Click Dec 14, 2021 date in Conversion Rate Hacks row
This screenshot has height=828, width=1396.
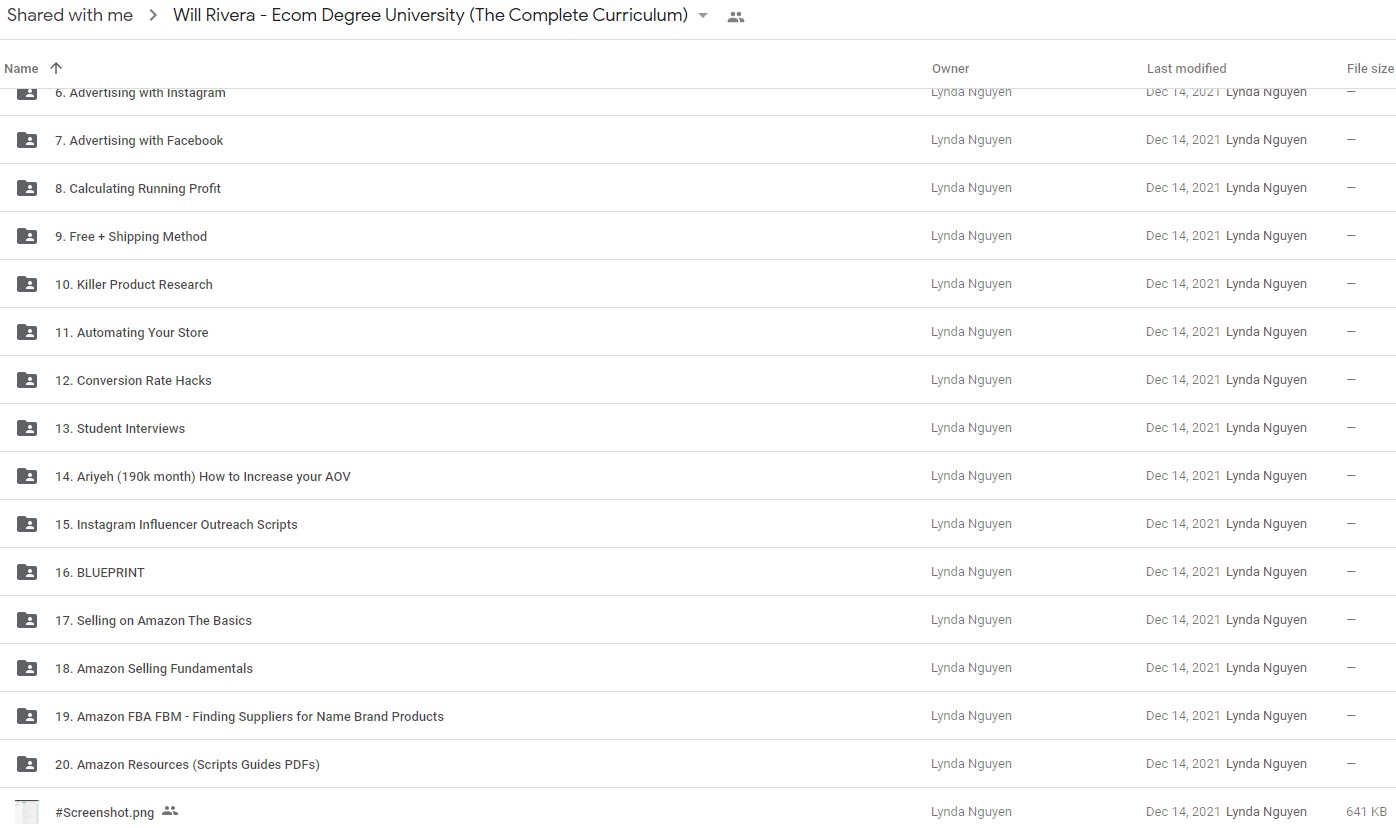tap(1183, 380)
